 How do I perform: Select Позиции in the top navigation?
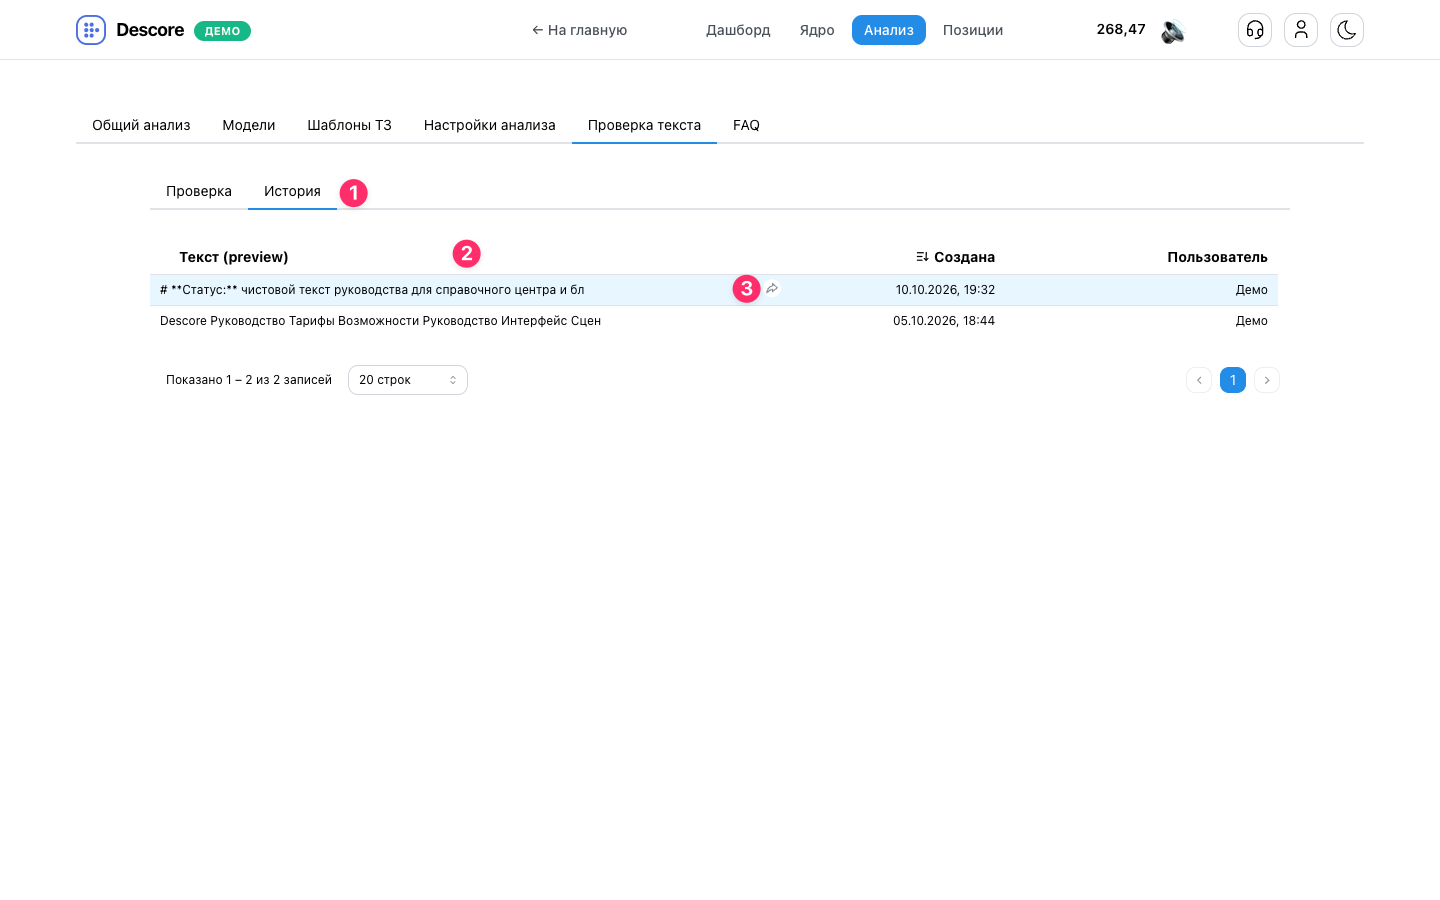click(x=973, y=30)
